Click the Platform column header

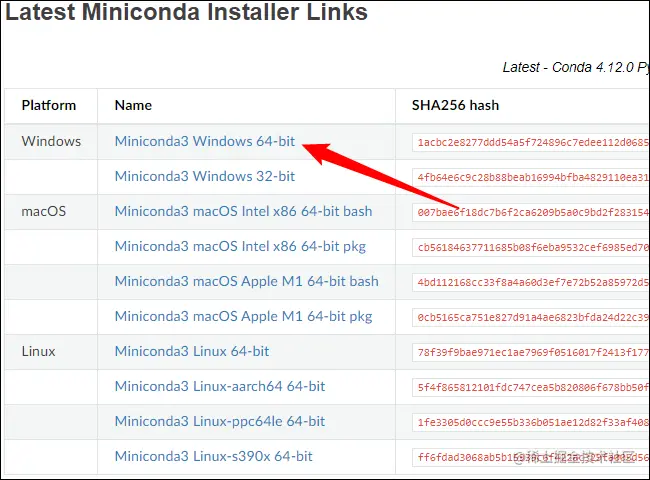click(x=49, y=105)
